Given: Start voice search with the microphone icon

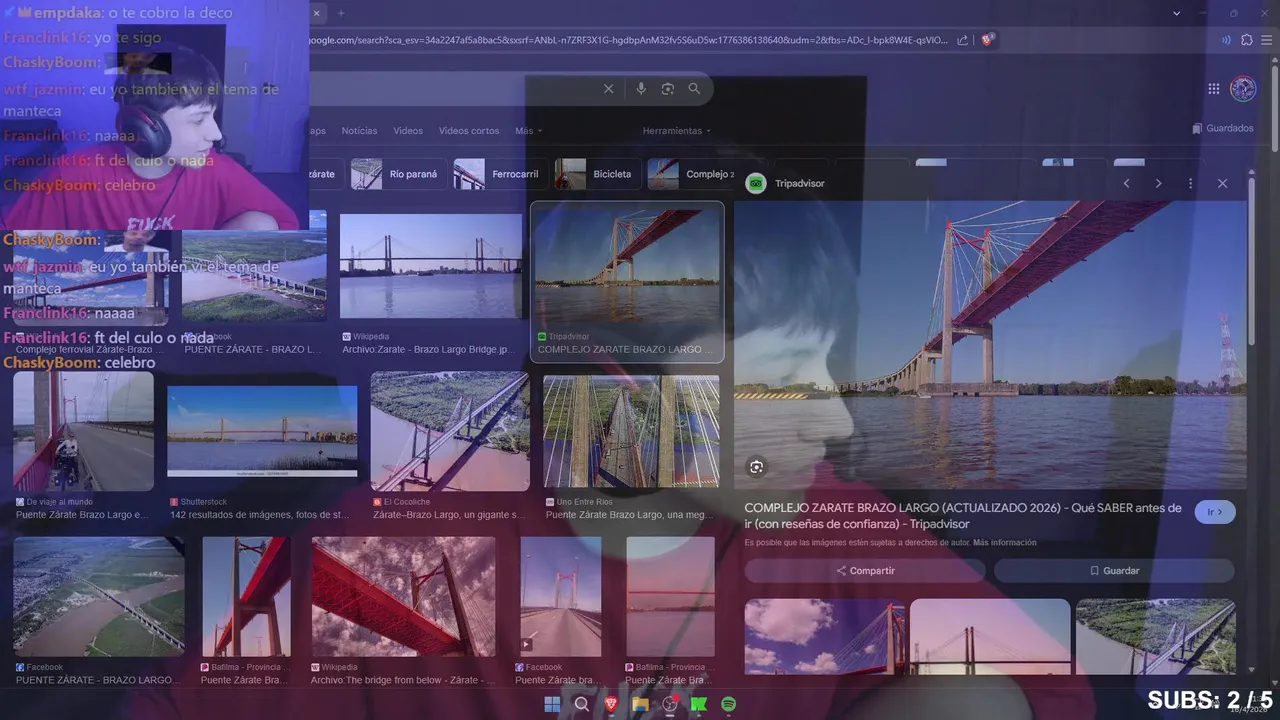Looking at the screenshot, I should click(641, 89).
